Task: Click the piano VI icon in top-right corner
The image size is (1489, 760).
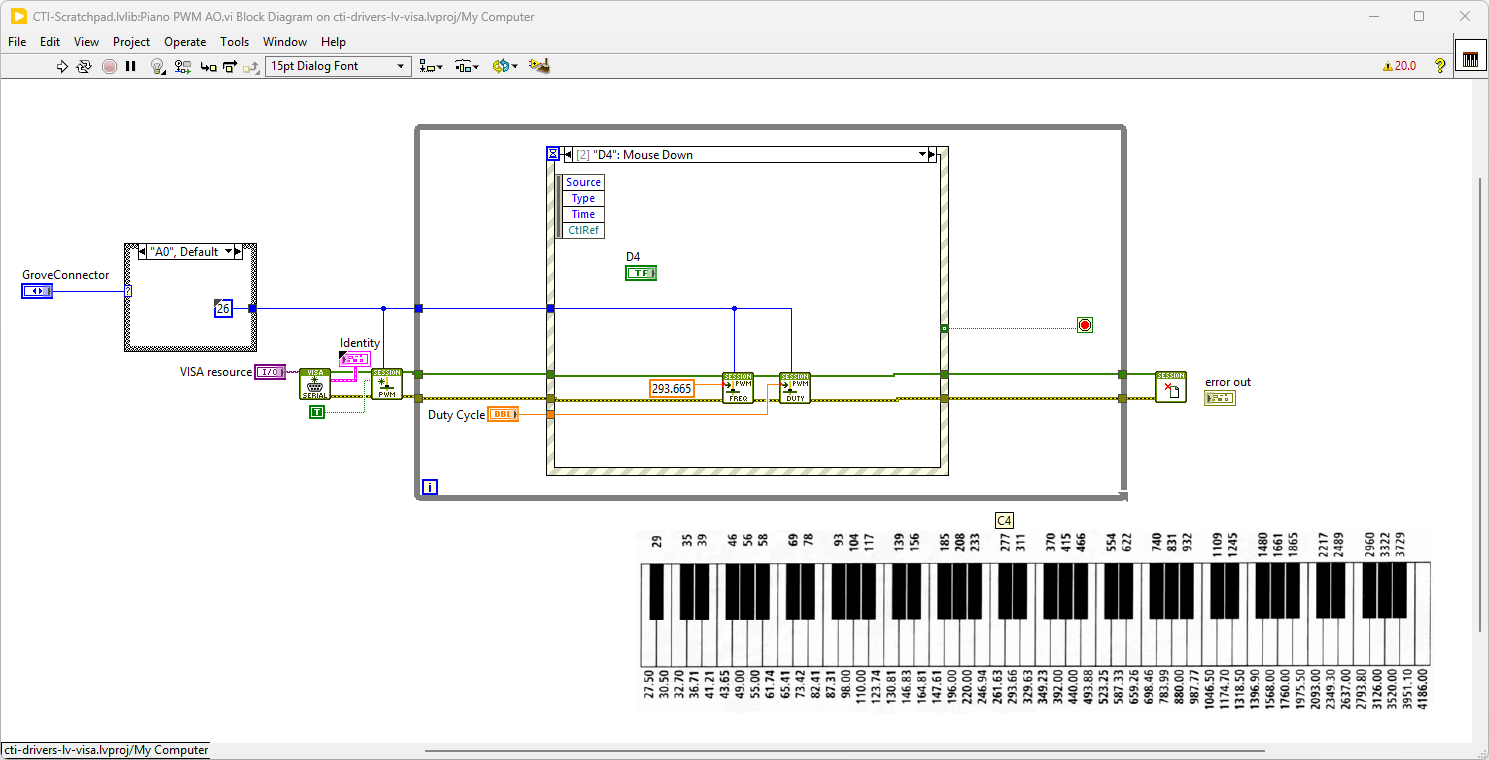Action: (1470, 60)
